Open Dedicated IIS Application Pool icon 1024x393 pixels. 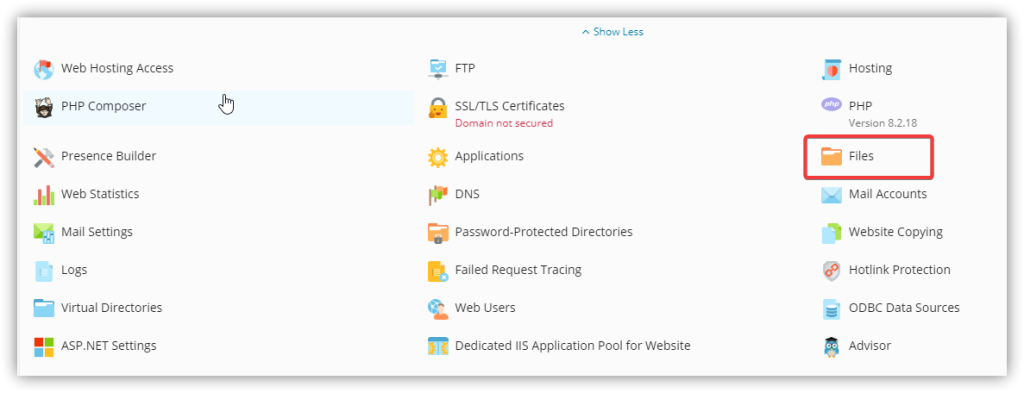click(438, 347)
